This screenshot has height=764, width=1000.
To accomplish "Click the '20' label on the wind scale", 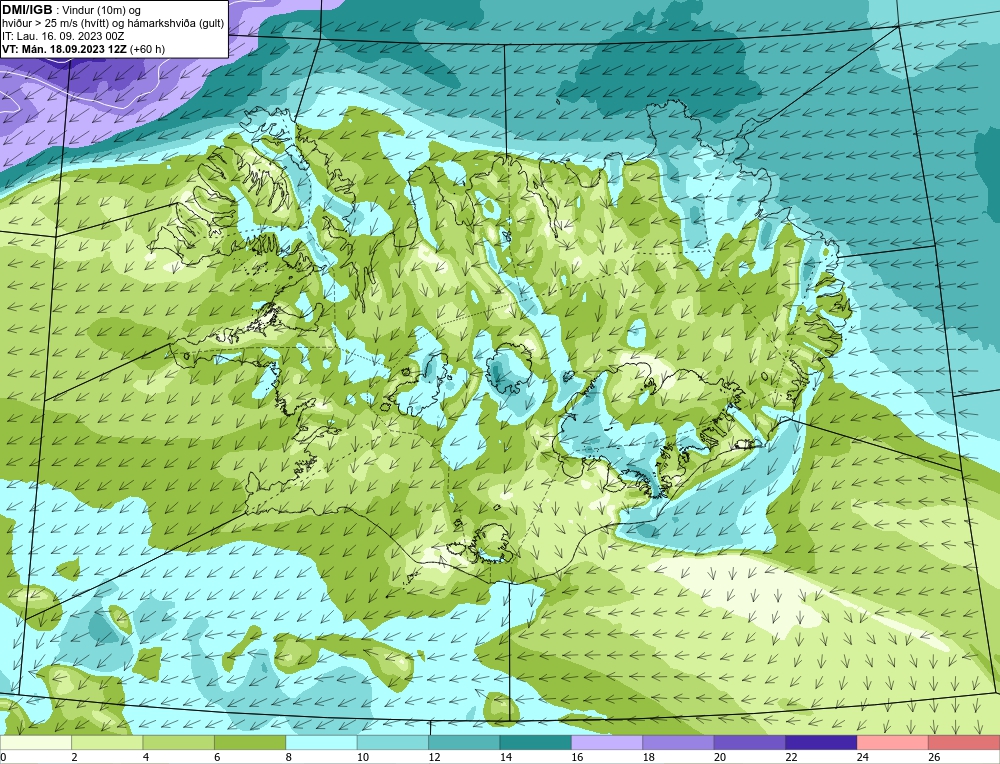I will point(720,757).
